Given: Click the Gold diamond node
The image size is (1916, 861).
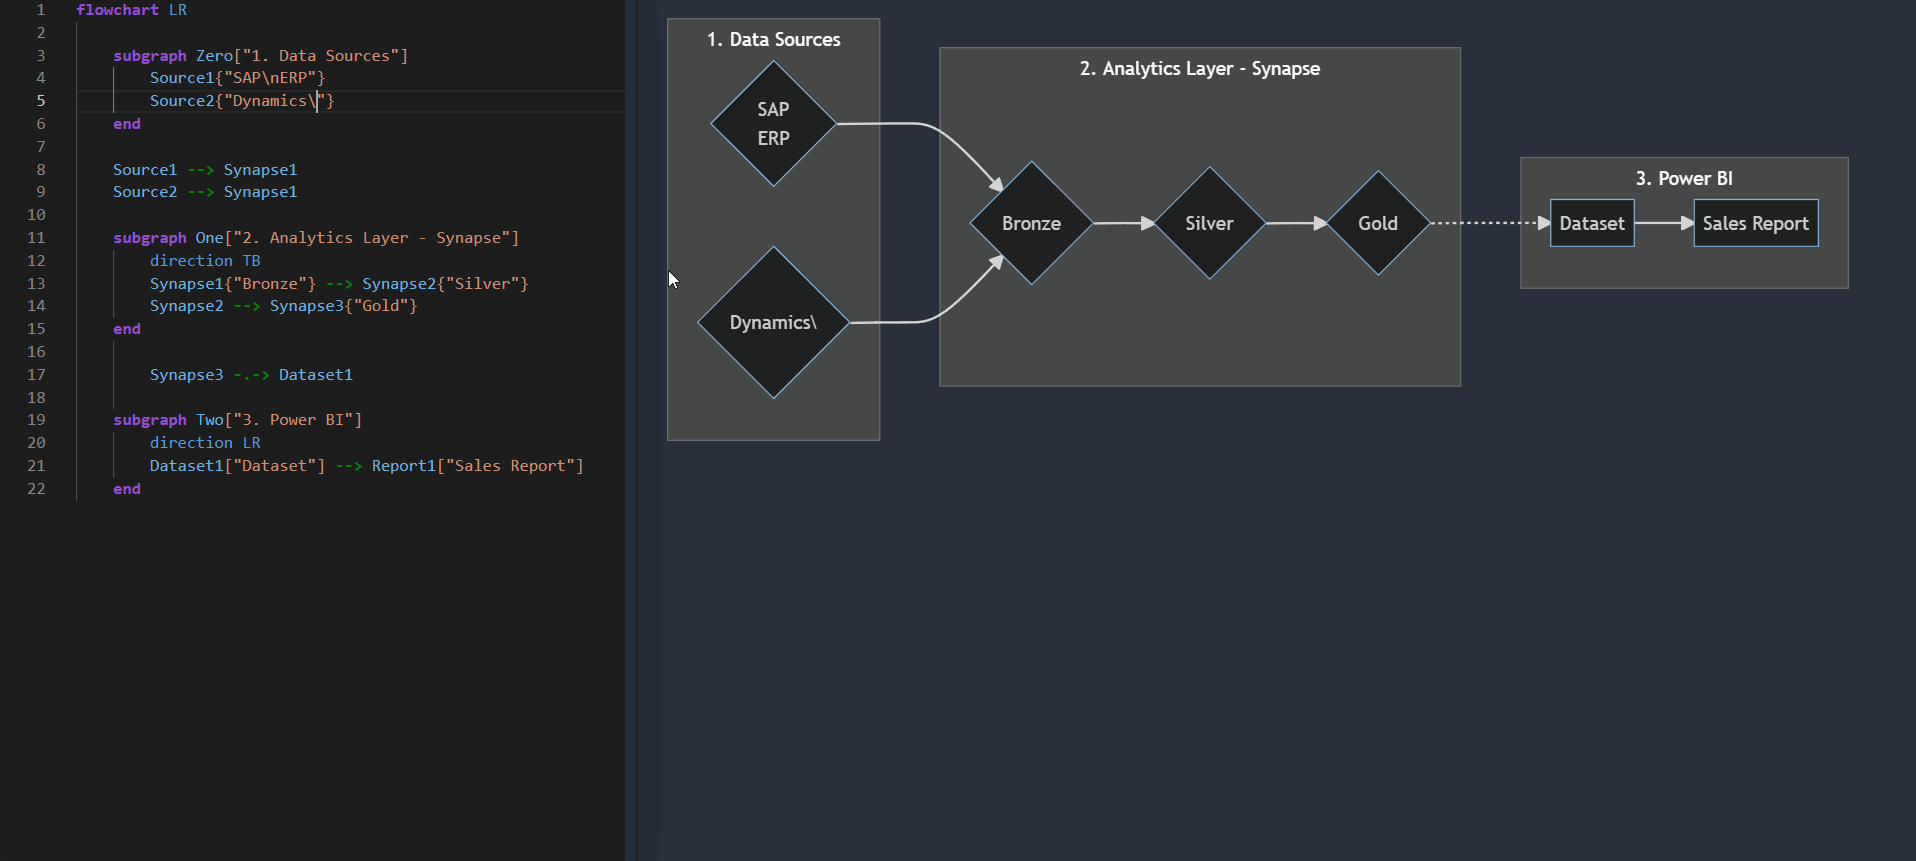Looking at the screenshot, I should pos(1378,223).
